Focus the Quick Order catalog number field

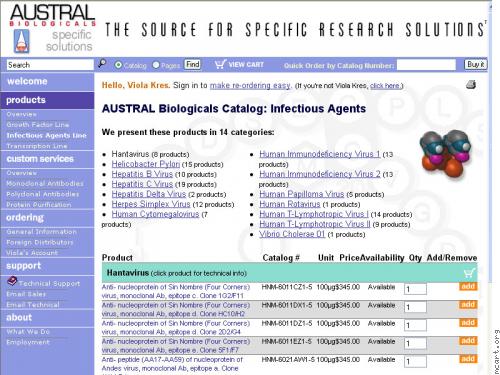click(426, 65)
